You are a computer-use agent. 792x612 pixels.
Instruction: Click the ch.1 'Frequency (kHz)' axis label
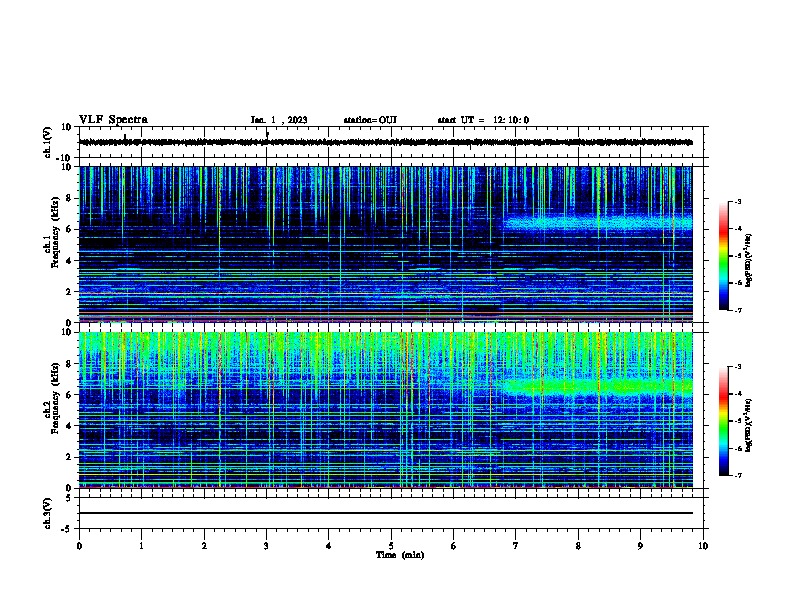(x=55, y=232)
